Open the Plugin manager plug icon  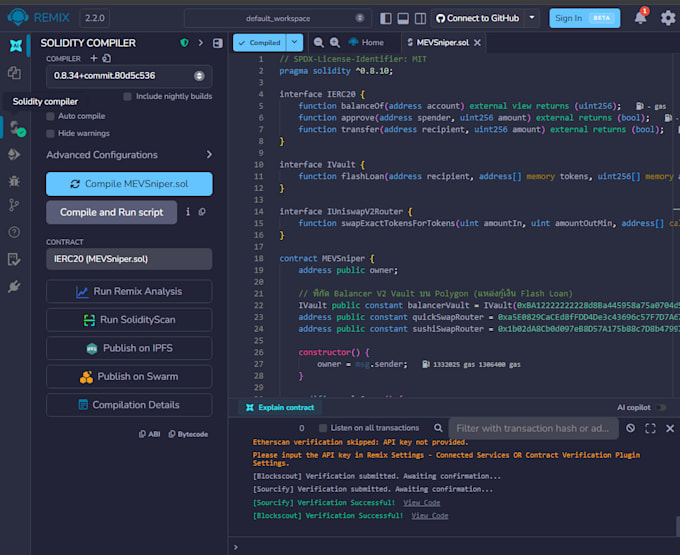coord(14,287)
